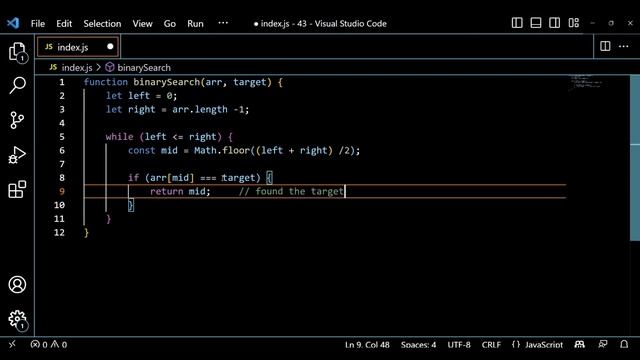Toggle the secondary sidebar layout icon
The width and height of the screenshot is (640, 360).
click(555, 23)
